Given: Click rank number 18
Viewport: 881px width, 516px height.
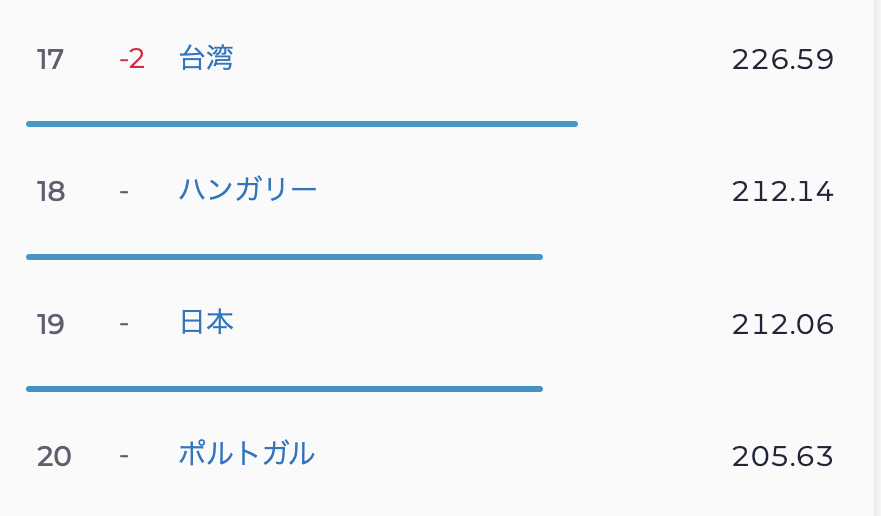Looking at the screenshot, I should (51, 191).
